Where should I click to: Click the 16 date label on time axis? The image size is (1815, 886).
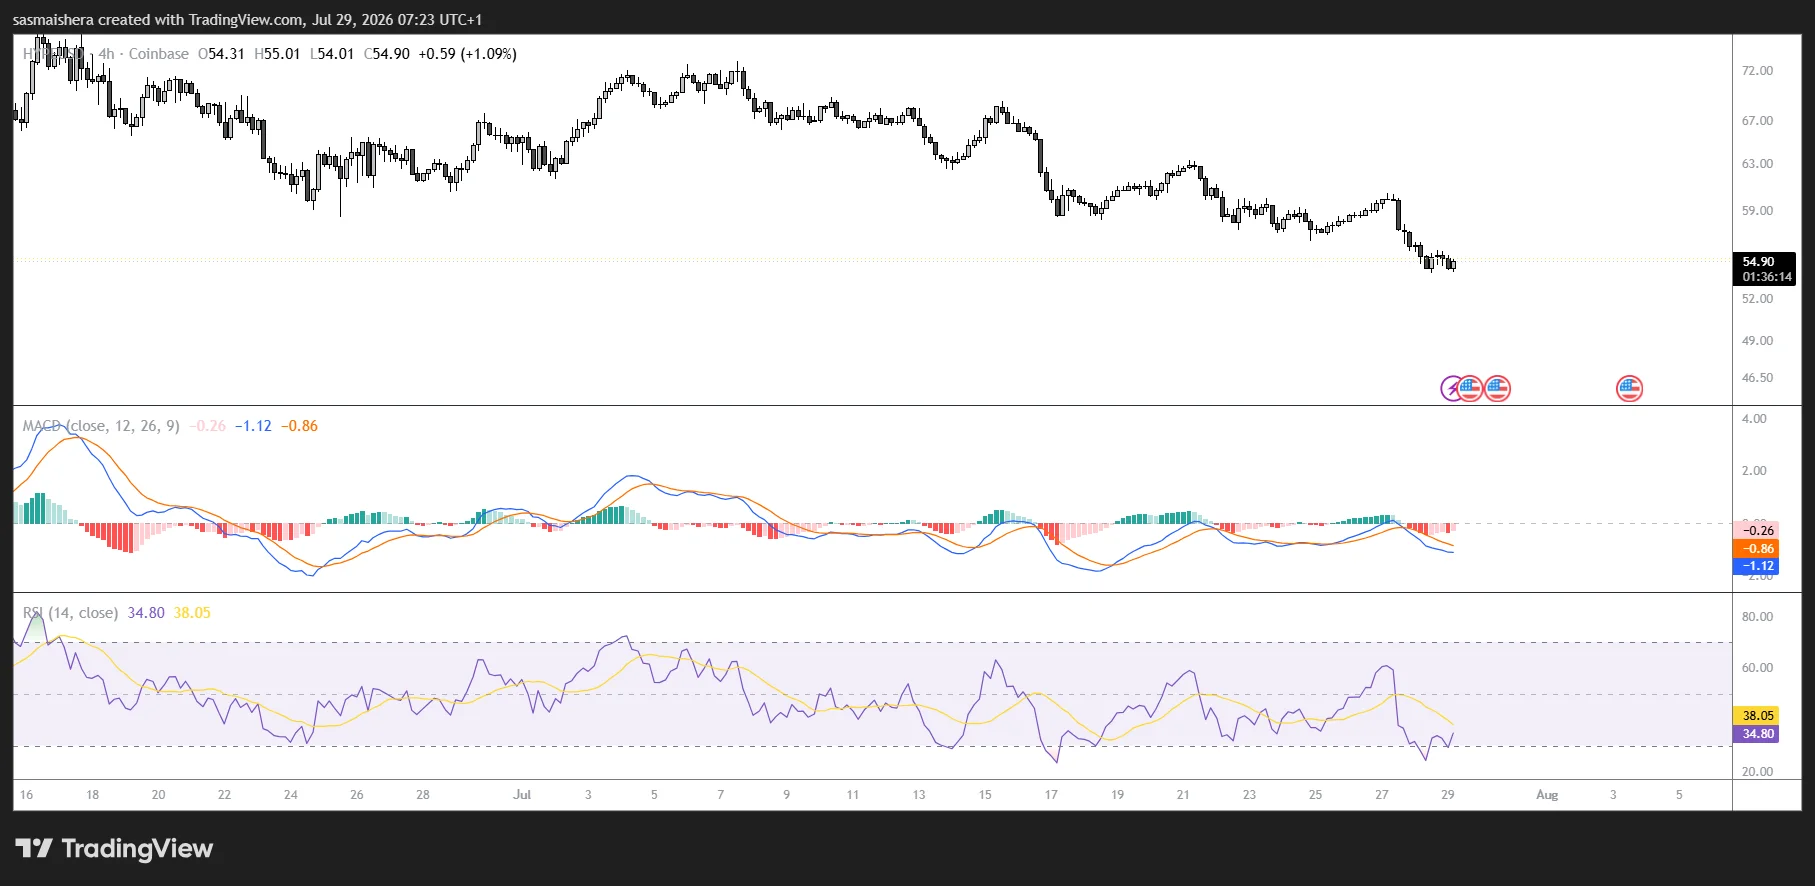pos(26,795)
